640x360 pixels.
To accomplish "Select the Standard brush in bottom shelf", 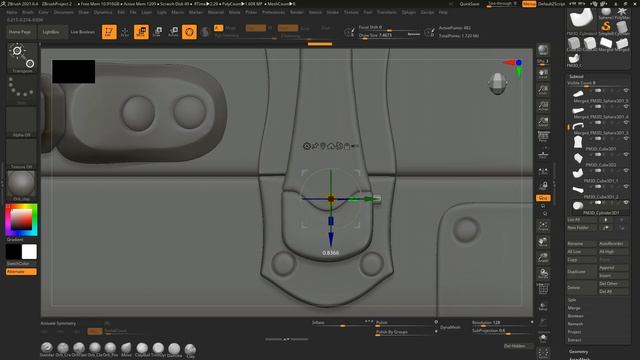I will tap(47, 349).
